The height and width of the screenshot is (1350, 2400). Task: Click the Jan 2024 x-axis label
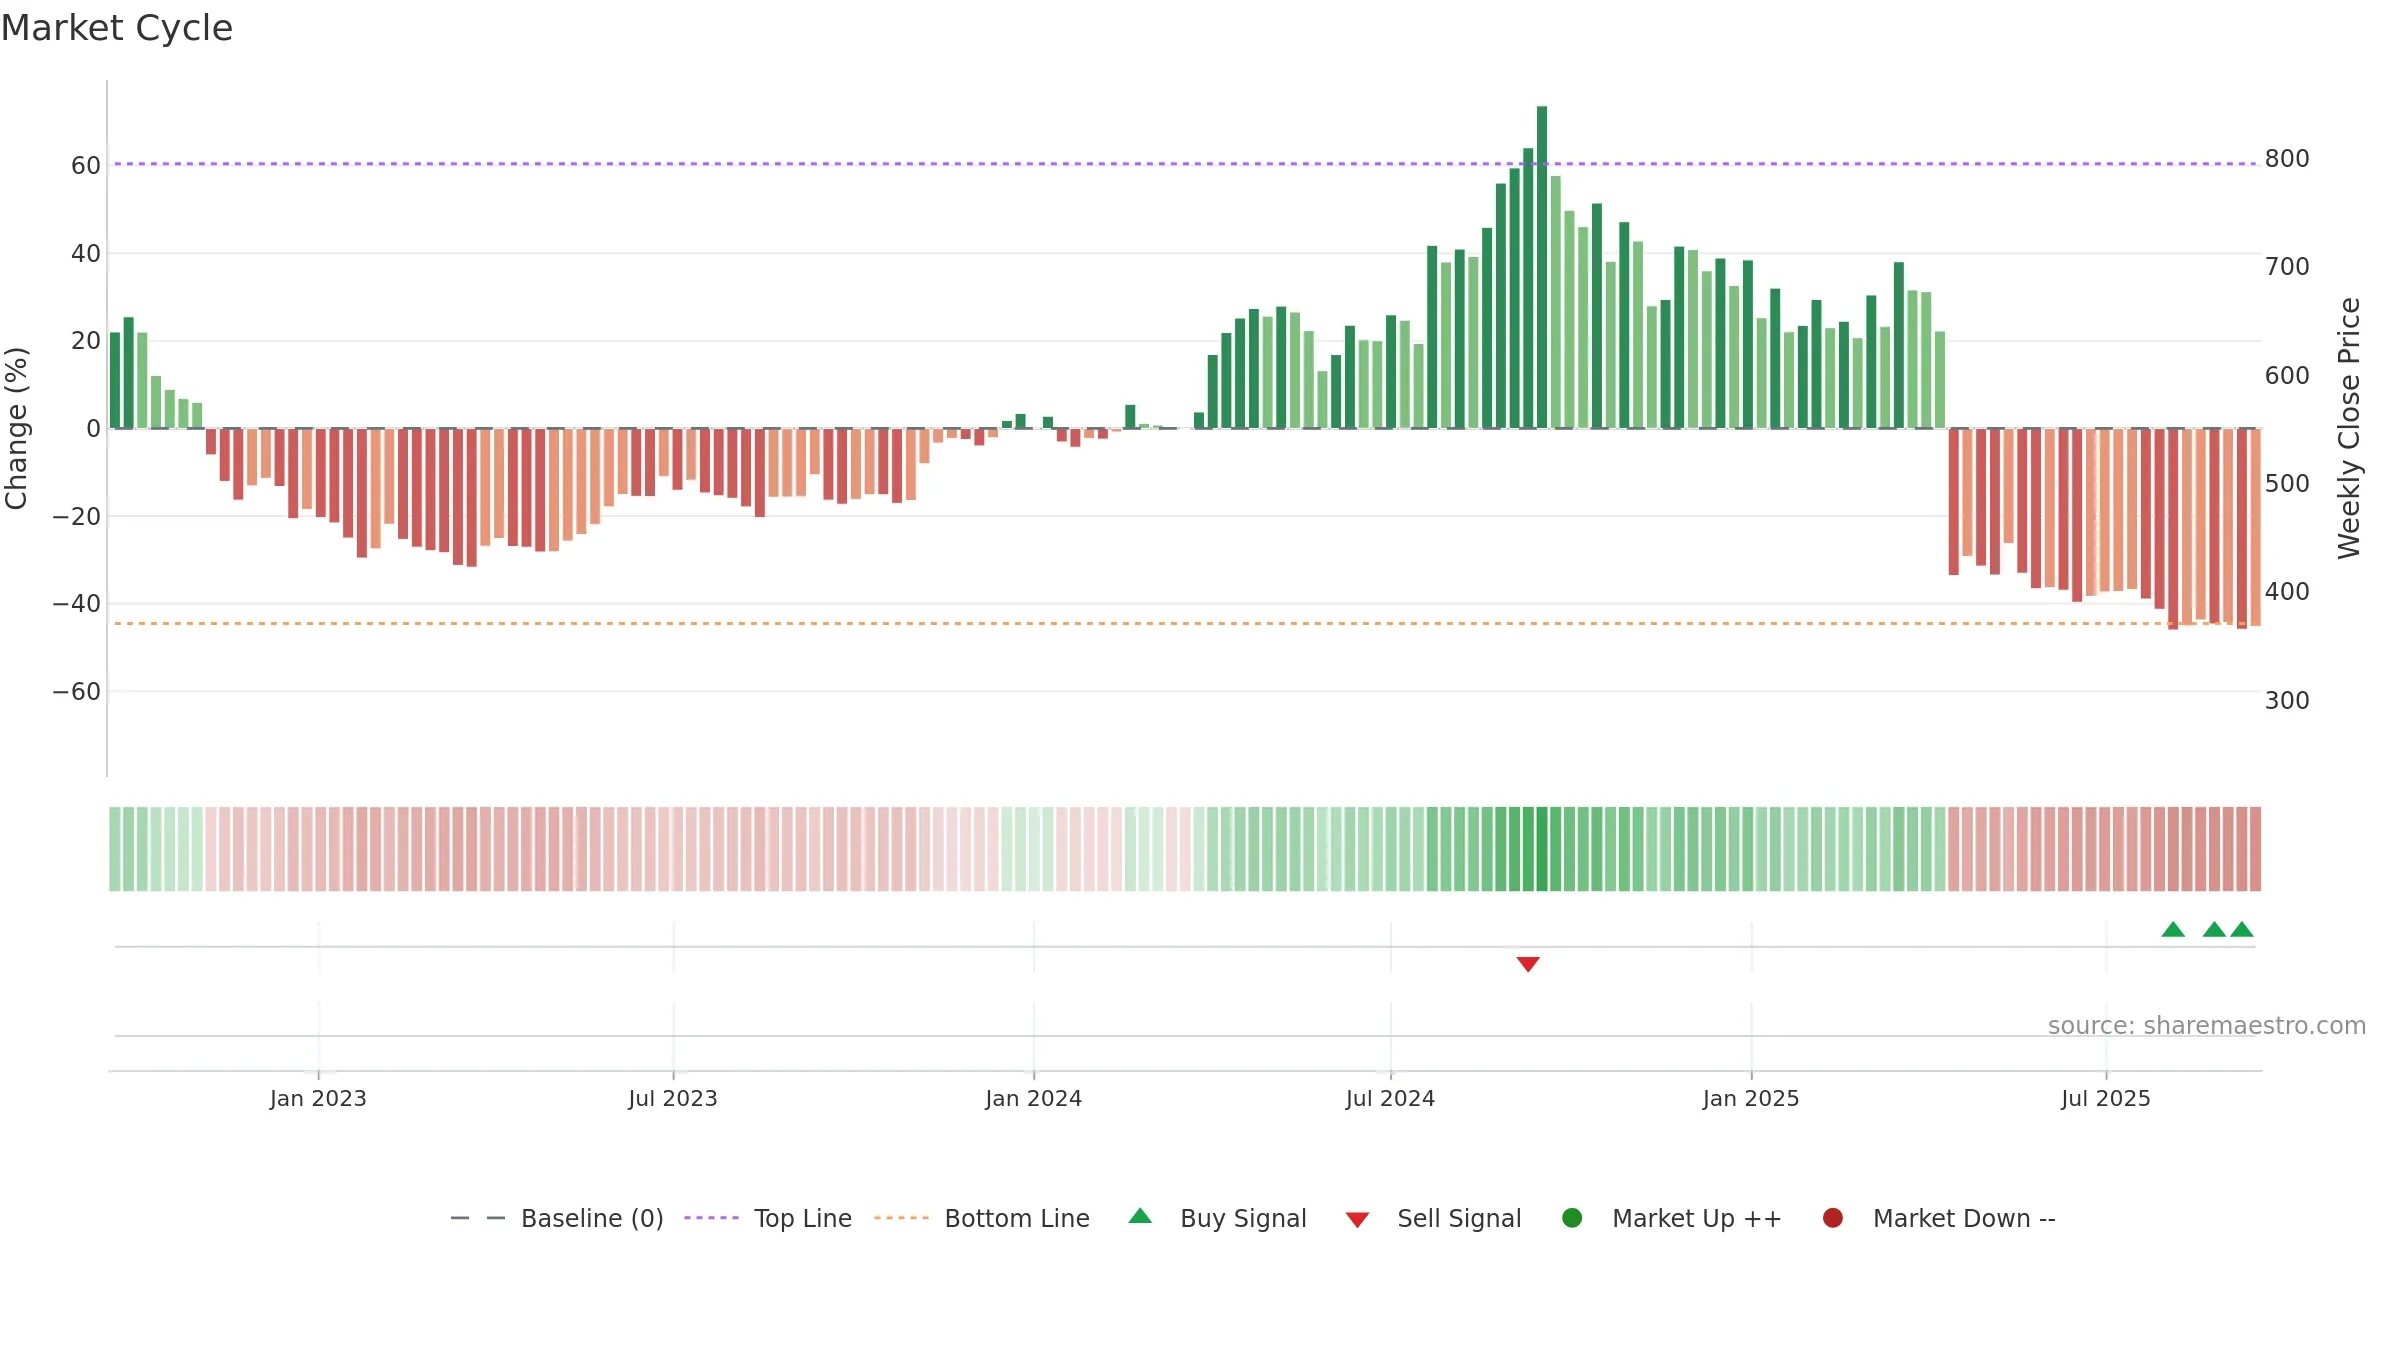coord(1033,1098)
